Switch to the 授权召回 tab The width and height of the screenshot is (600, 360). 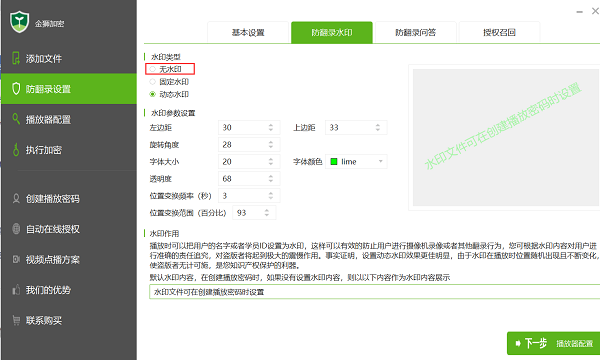[x=499, y=33]
